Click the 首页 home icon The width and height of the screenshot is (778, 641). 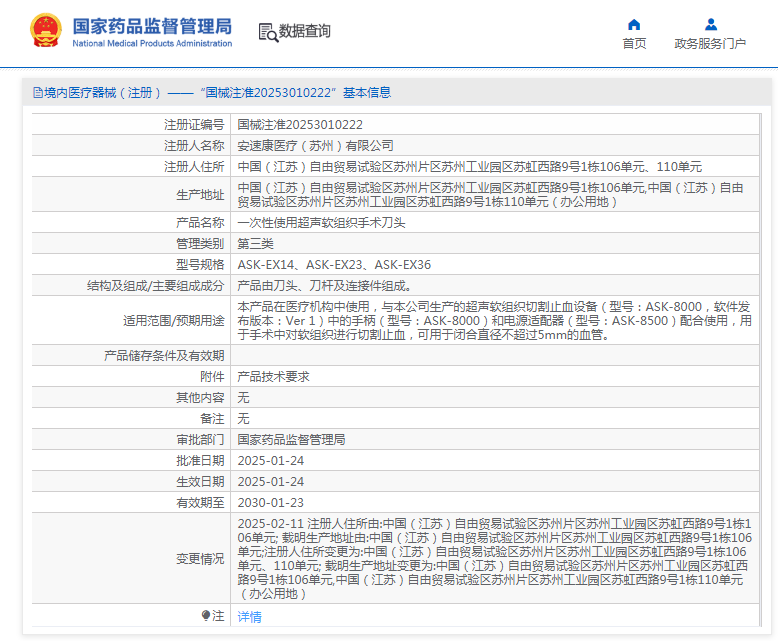[634, 25]
